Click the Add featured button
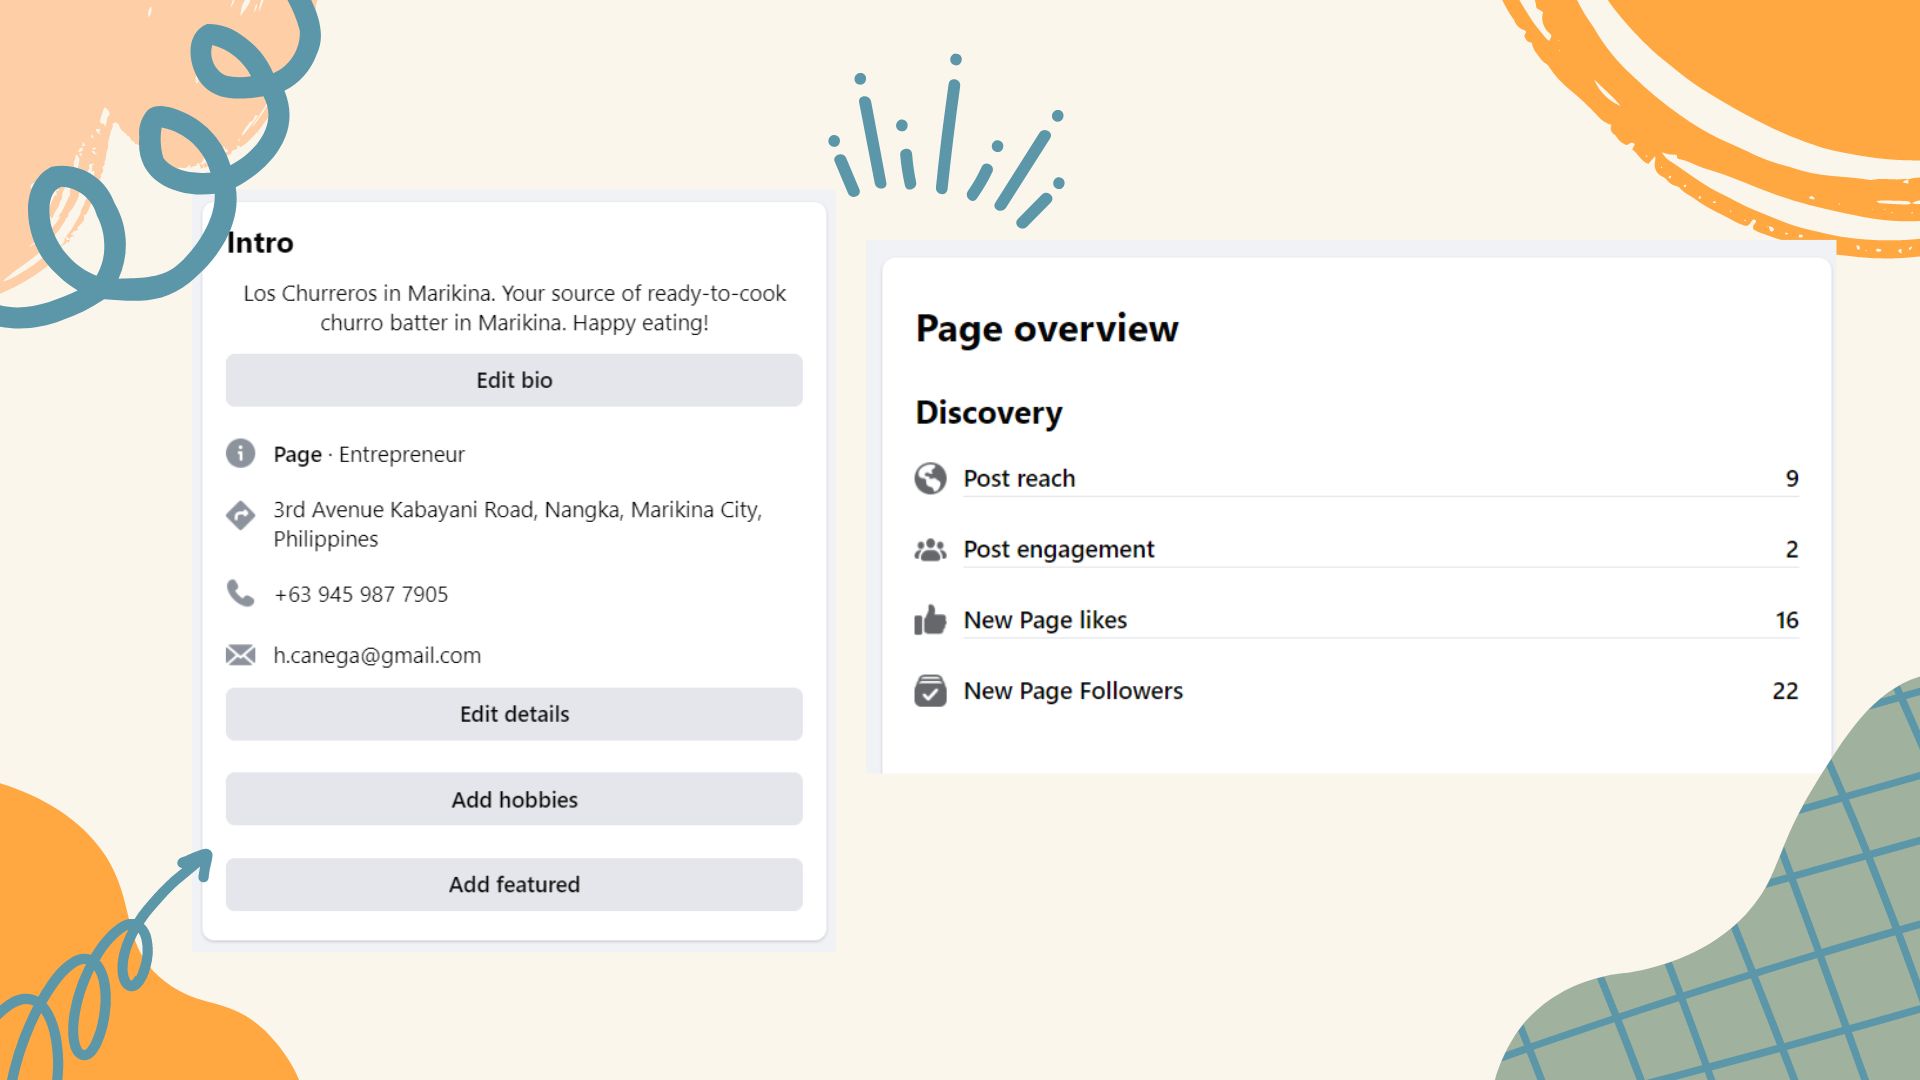 514,884
